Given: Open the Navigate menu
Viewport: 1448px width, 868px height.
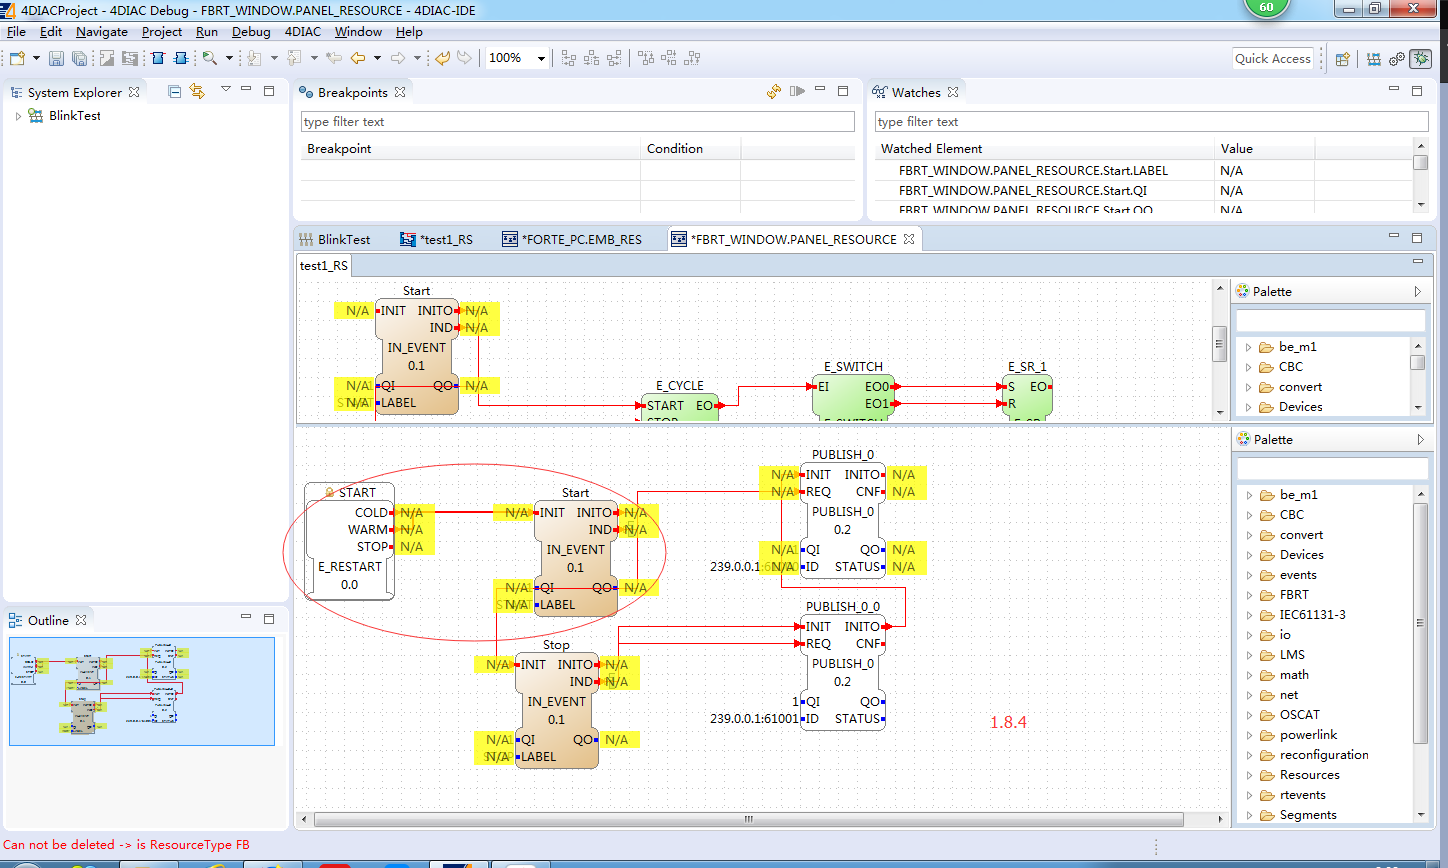Looking at the screenshot, I should click(102, 32).
